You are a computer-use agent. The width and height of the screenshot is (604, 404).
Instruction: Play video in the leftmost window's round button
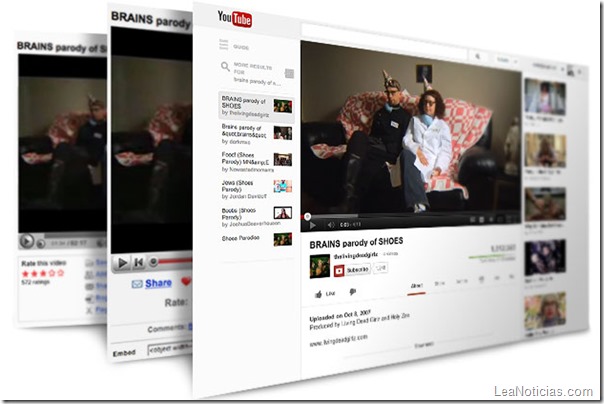[27, 241]
